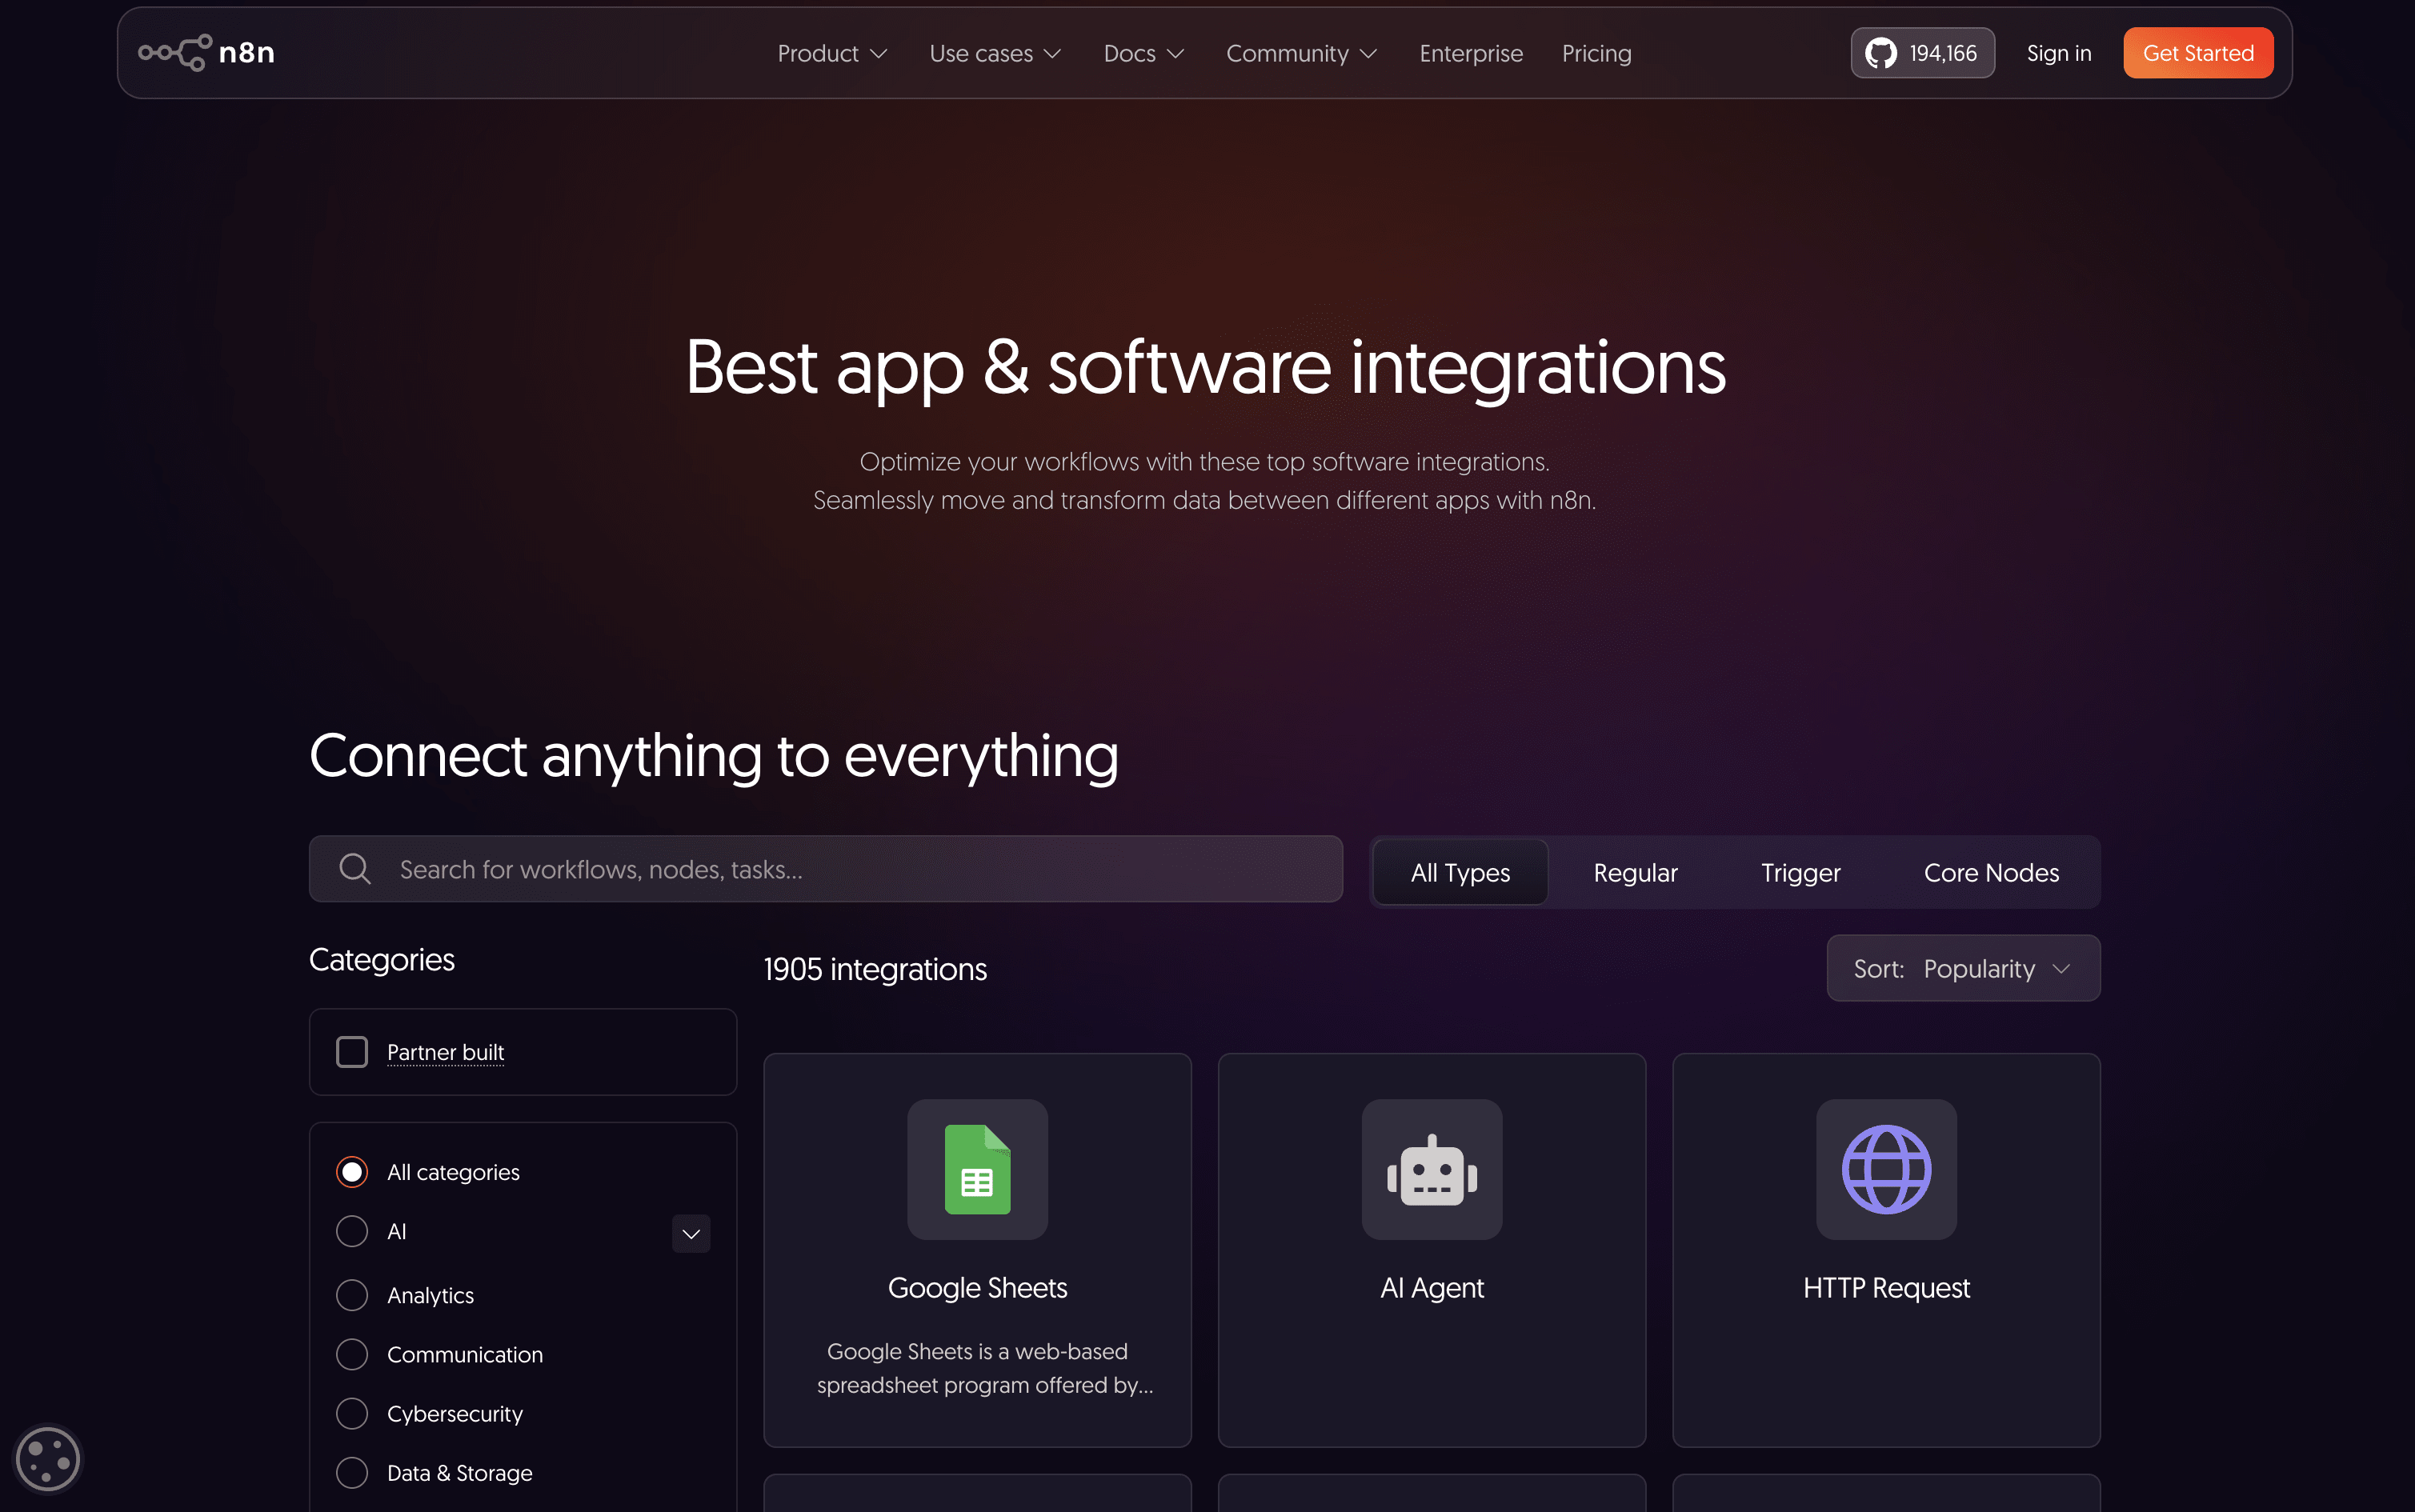Viewport: 2415px width, 1512px height.
Task: Click the 'Categories' heading
Action: (382, 959)
